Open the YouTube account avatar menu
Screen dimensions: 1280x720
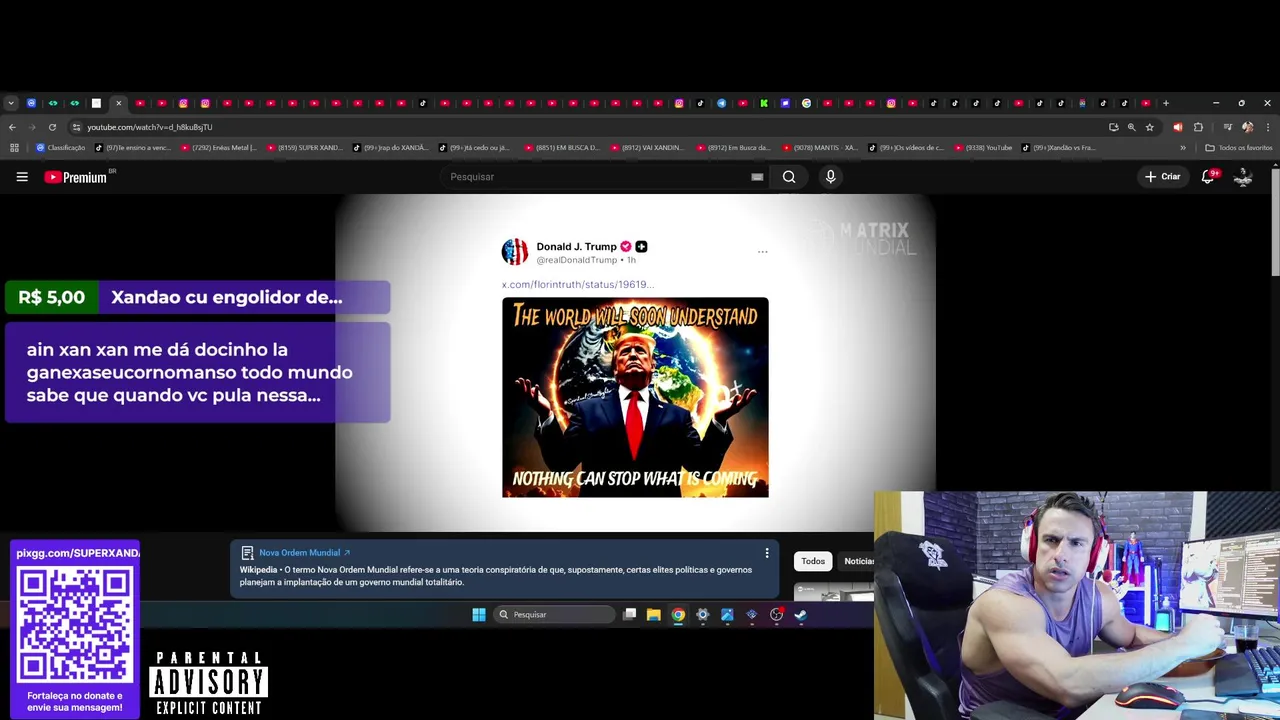point(1243,177)
